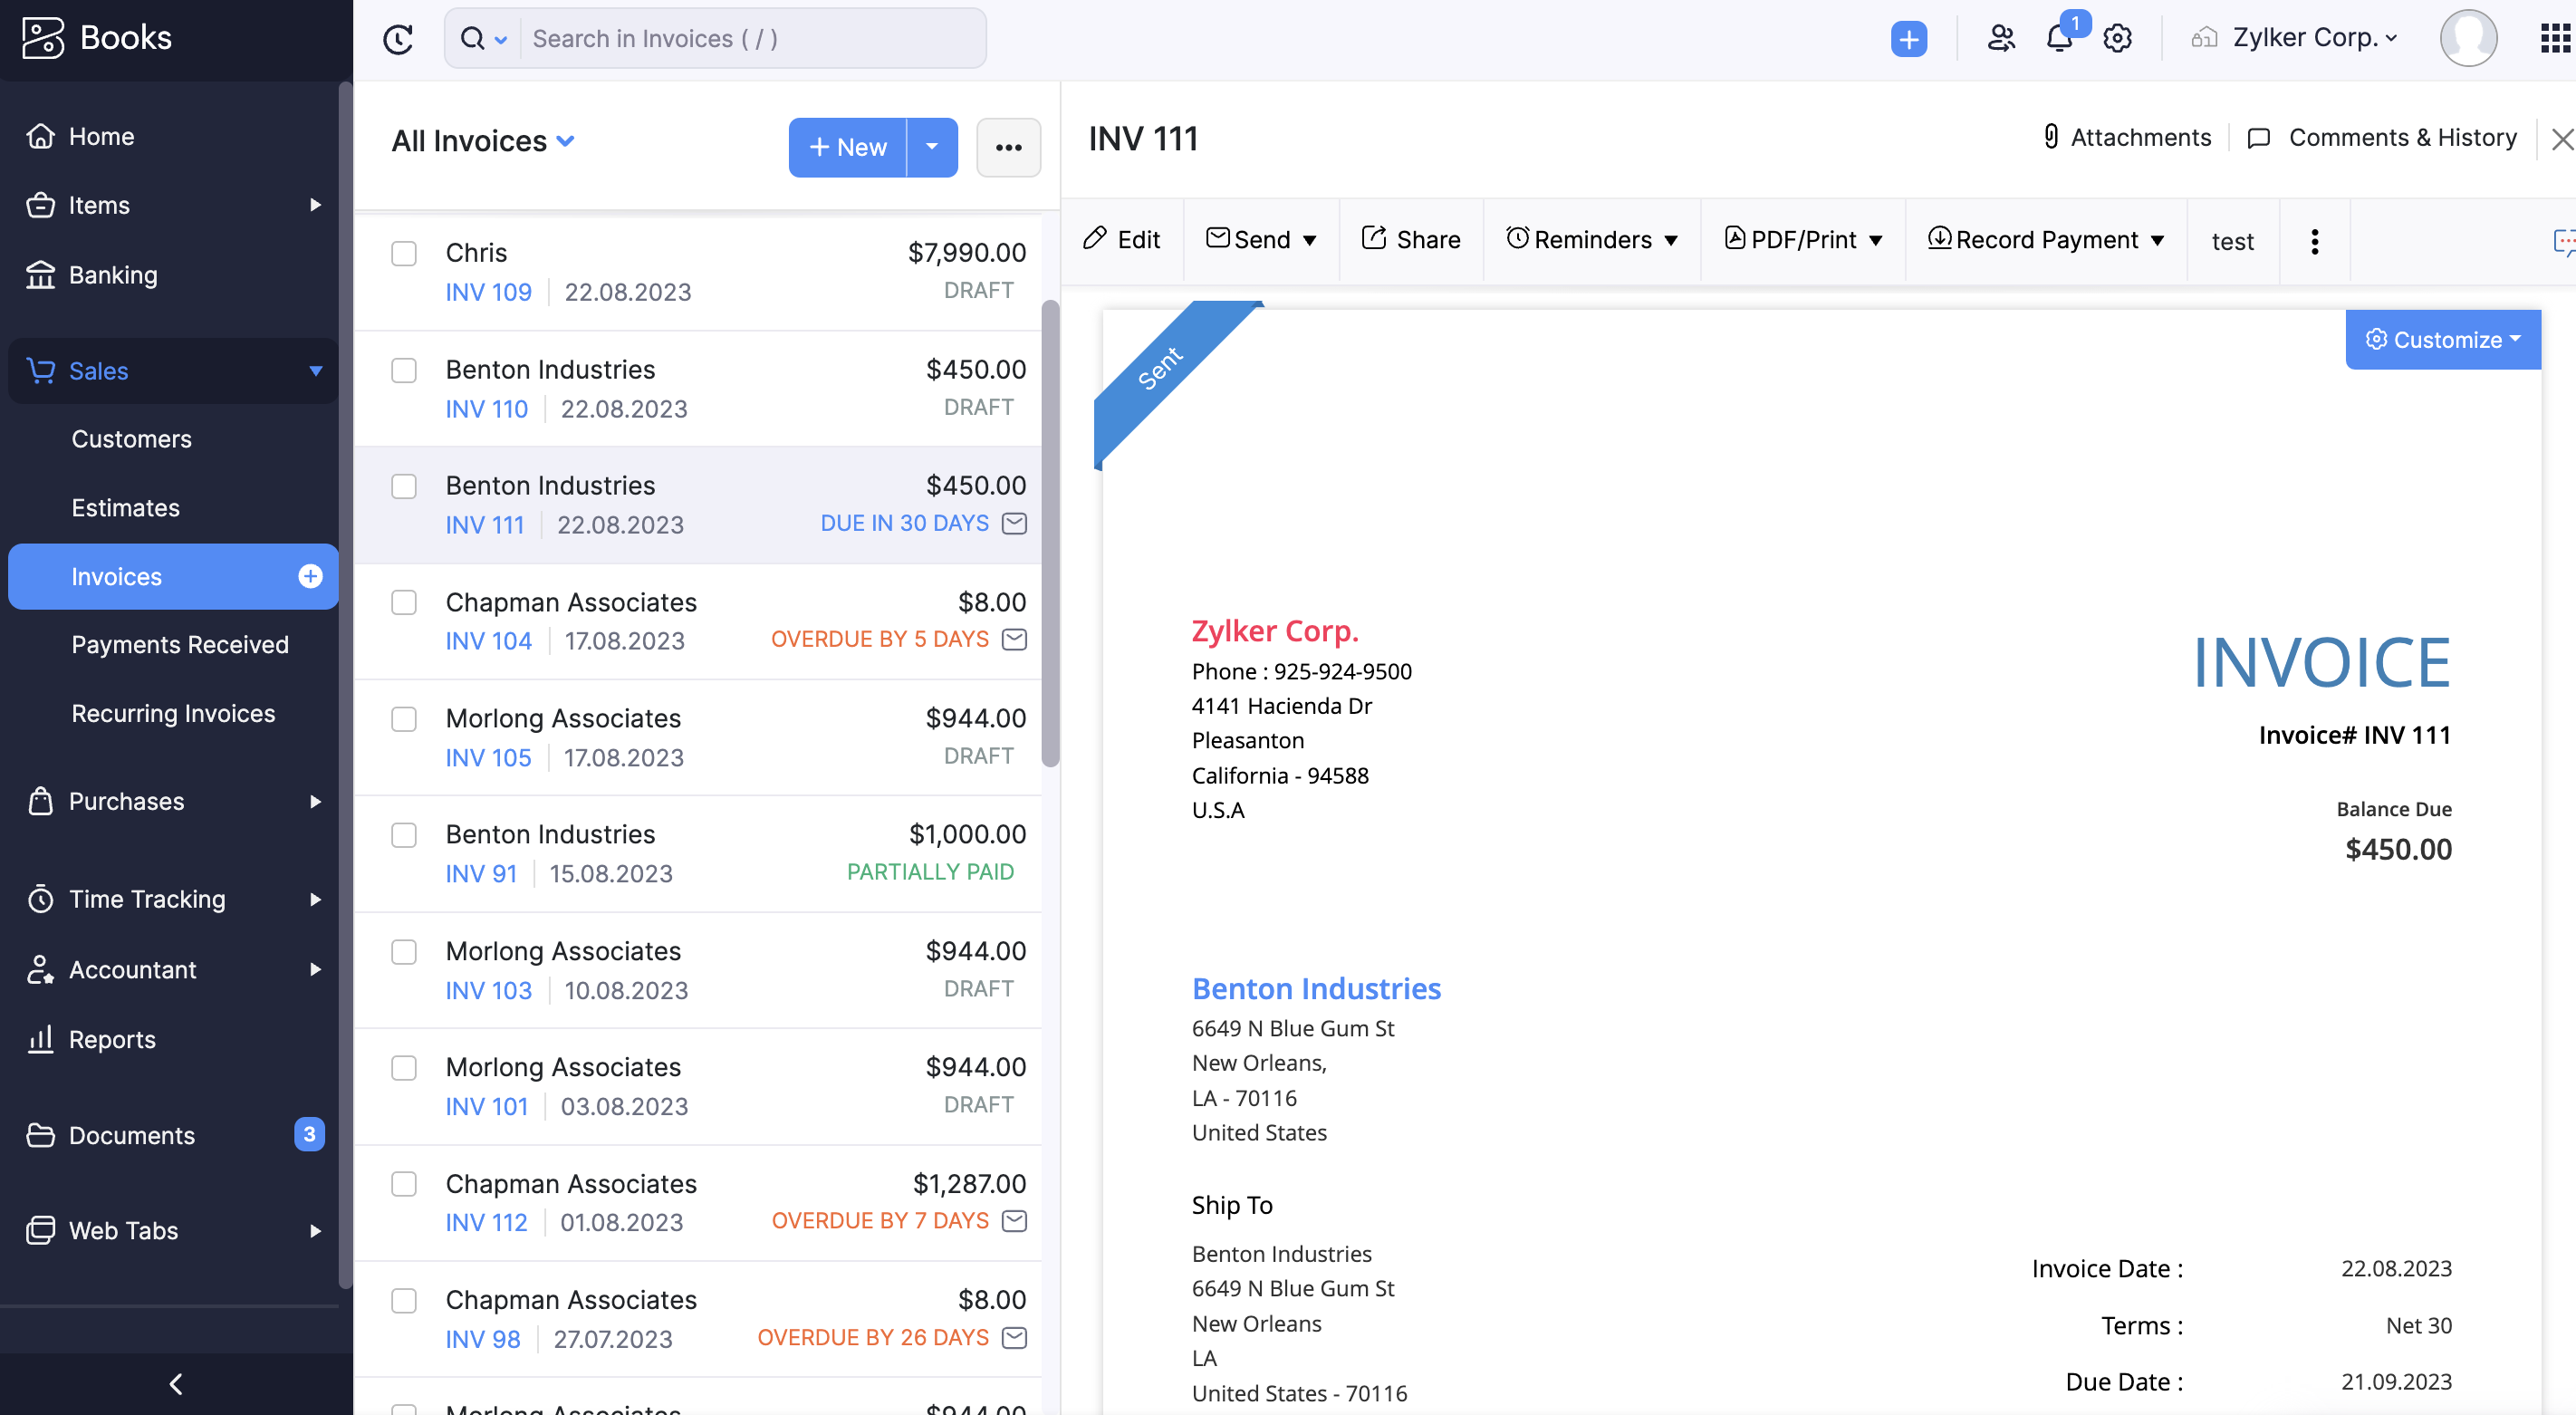This screenshot has width=2576, height=1415.
Task: Expand the New button dropdown arrow
Action: pyautogui.click(x=932, y=147)
